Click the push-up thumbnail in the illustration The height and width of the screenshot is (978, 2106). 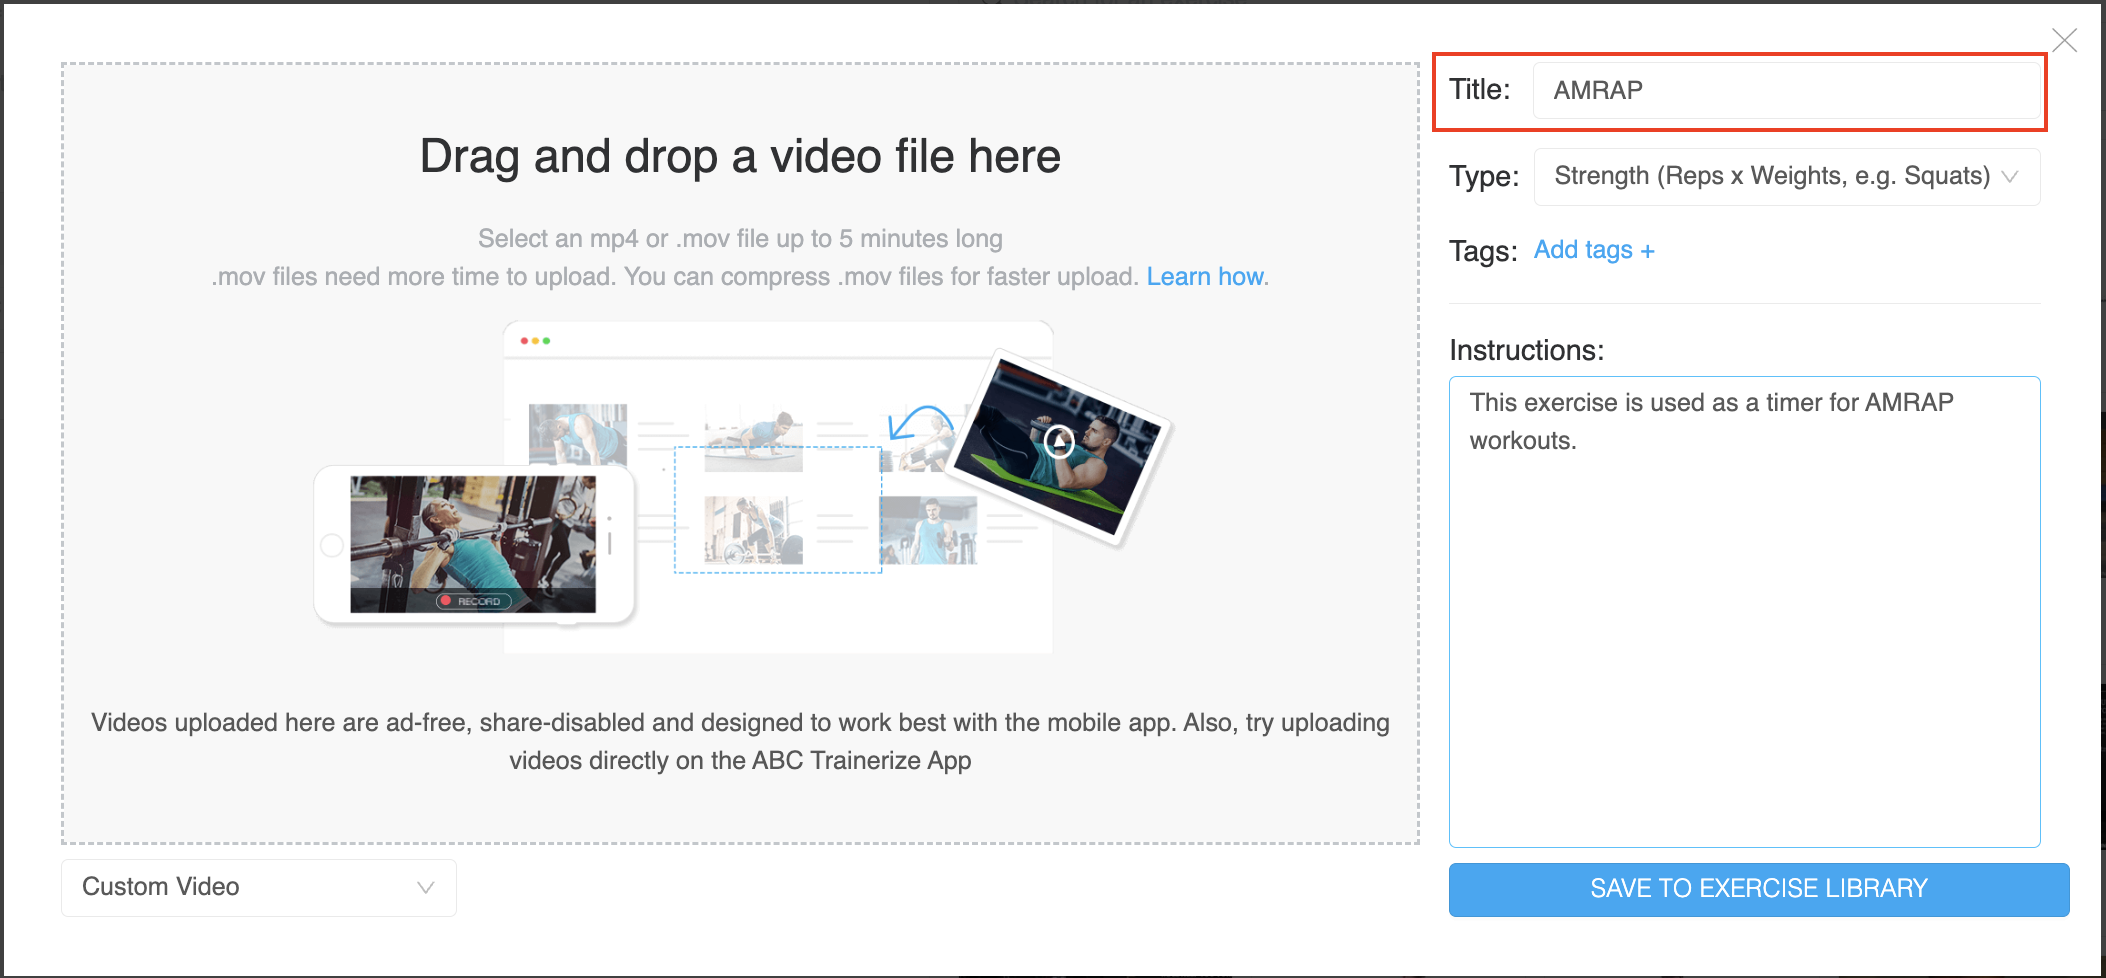pyautogui.click(x=753, y=437)
